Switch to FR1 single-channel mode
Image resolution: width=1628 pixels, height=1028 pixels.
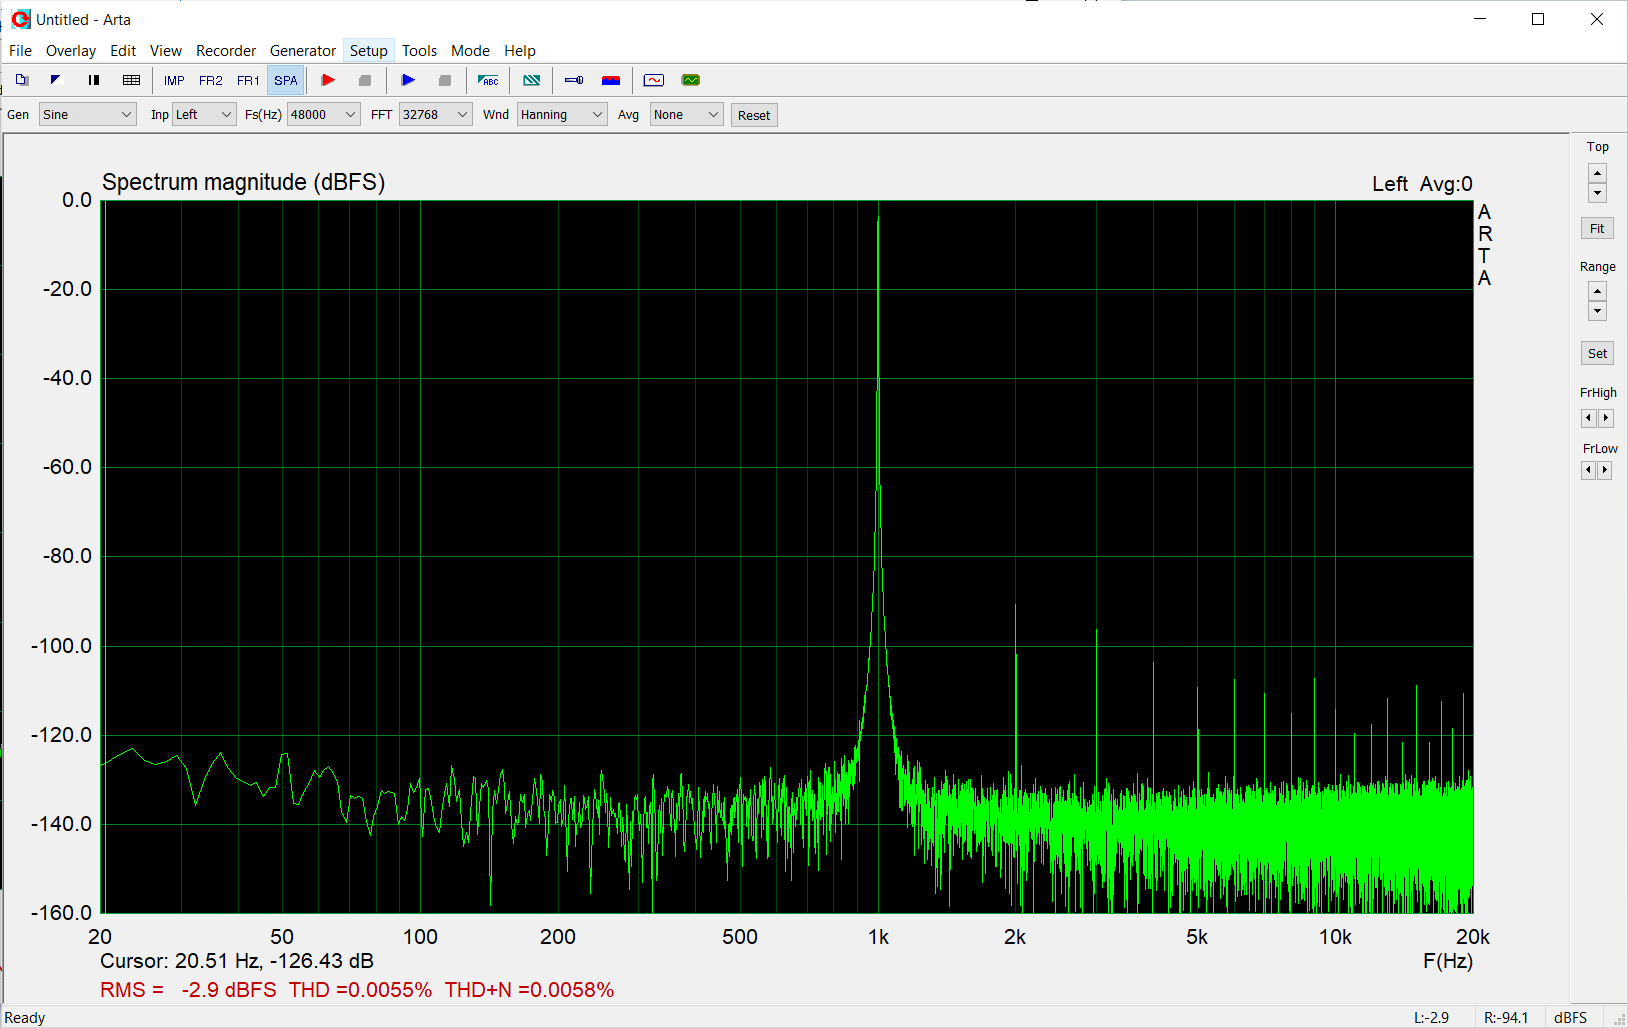[x=248, y=80]
